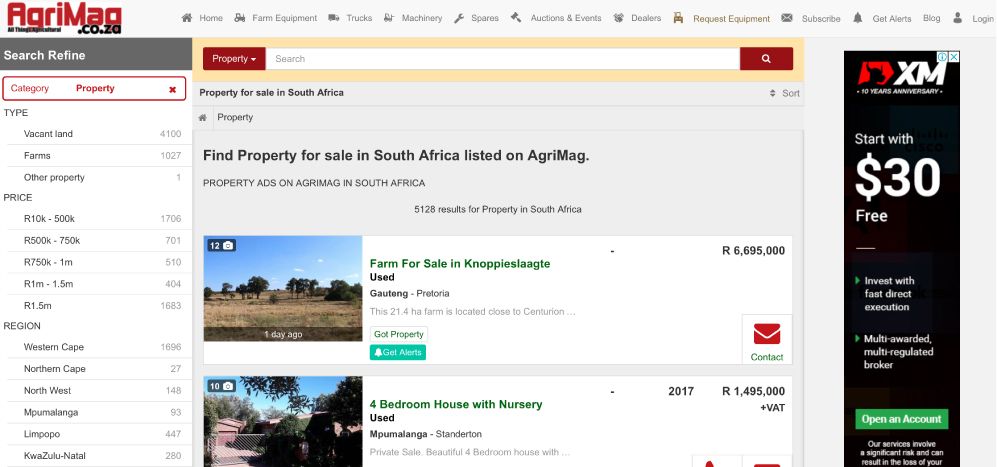Open the Trucks menu item
Screen dimensions: 997x467
(359, 18)
